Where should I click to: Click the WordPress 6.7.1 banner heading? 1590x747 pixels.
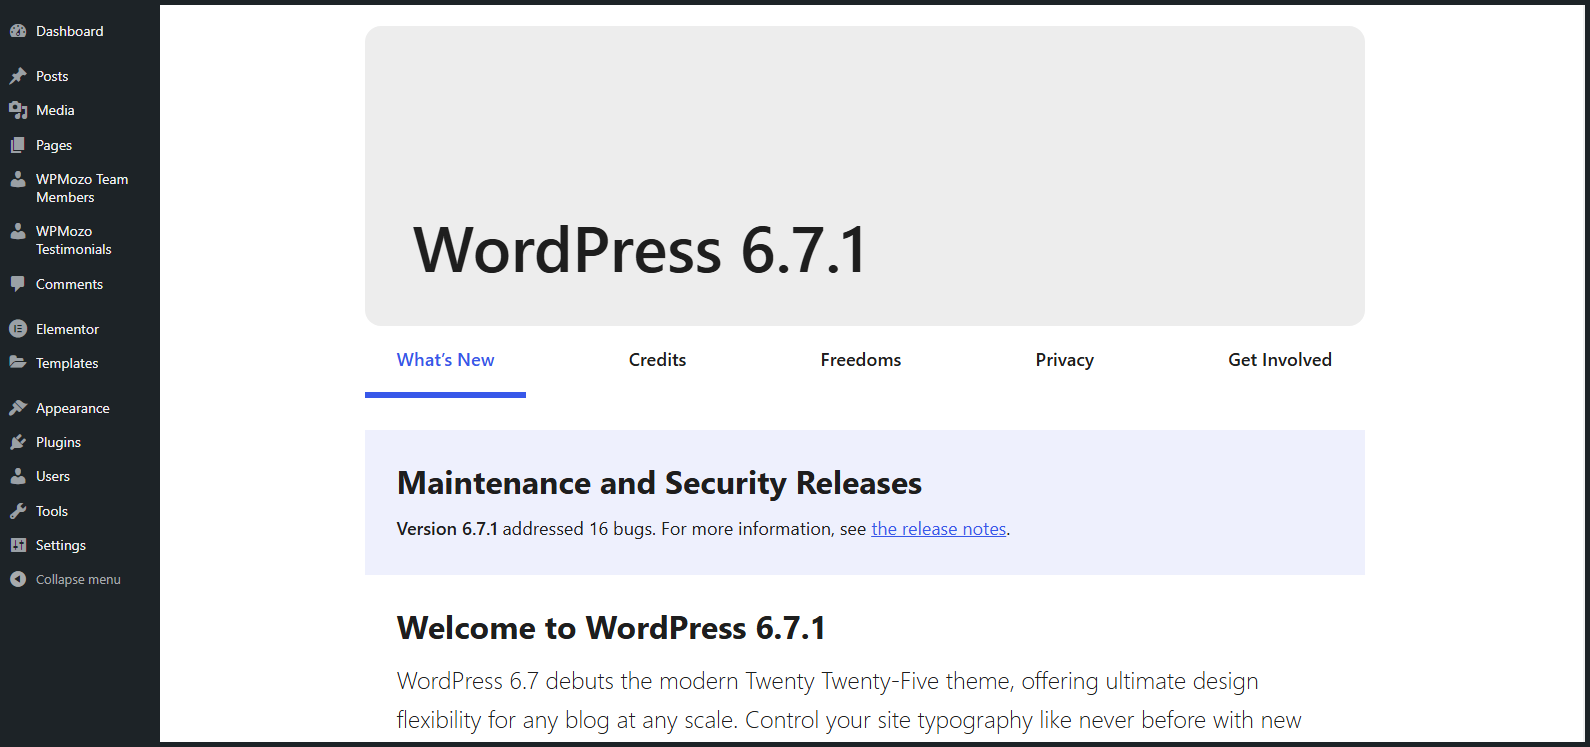pyautogui.click(x=640, y=250)
